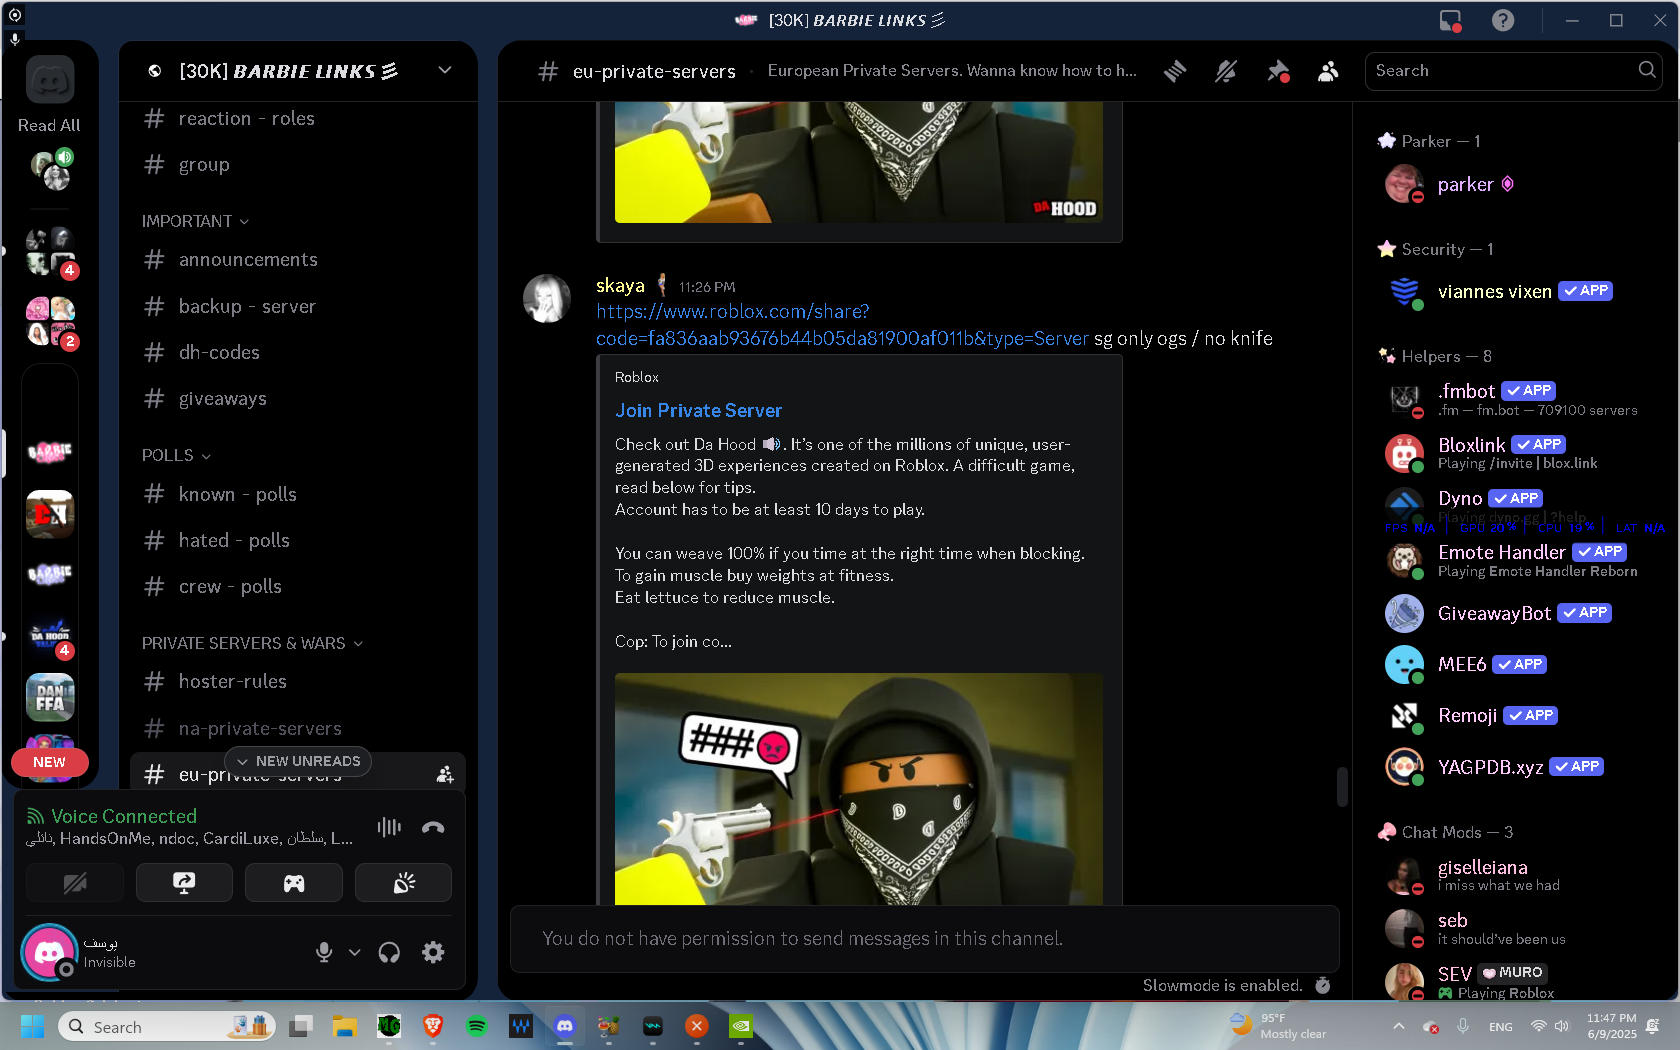
Task: Toggle the notification mute bell icon
Action: [1226, 71]
